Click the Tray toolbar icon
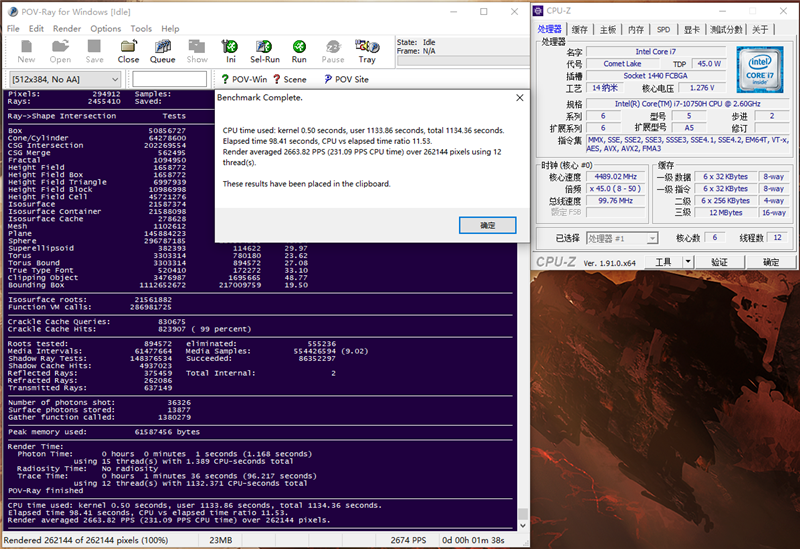800x549 pixels. [367, 52]
